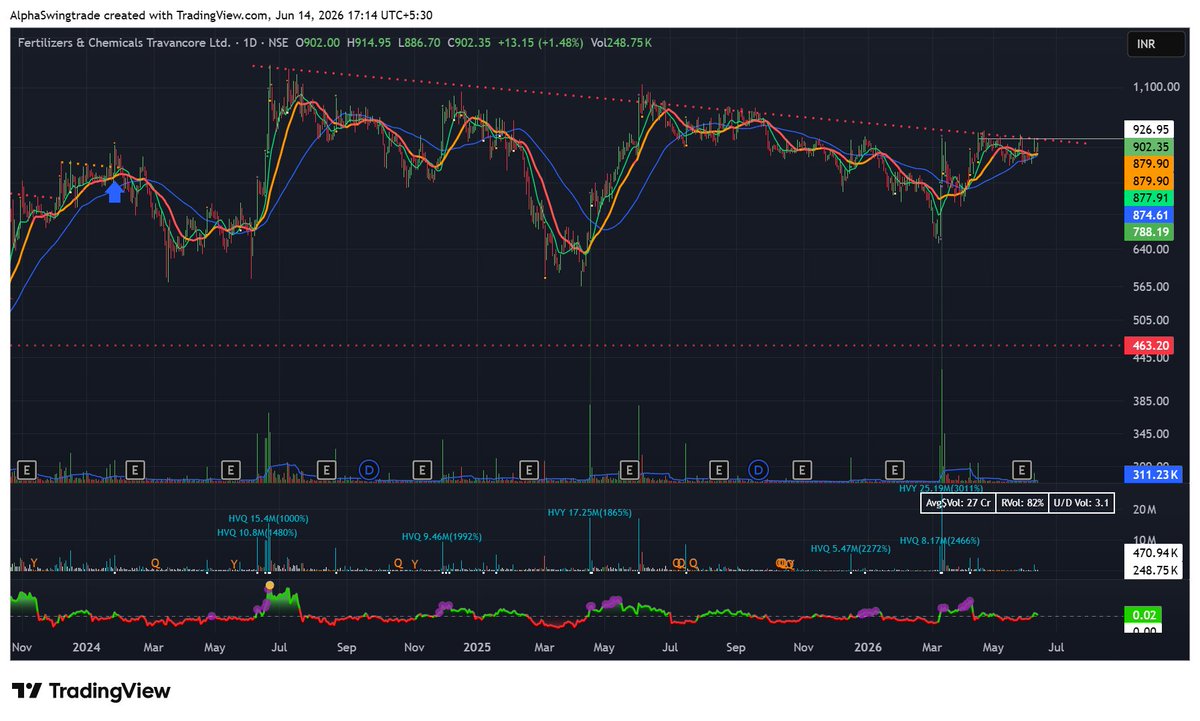
Task: Open the latest earnings E marker in 2026
Action: click(1022, 468)
